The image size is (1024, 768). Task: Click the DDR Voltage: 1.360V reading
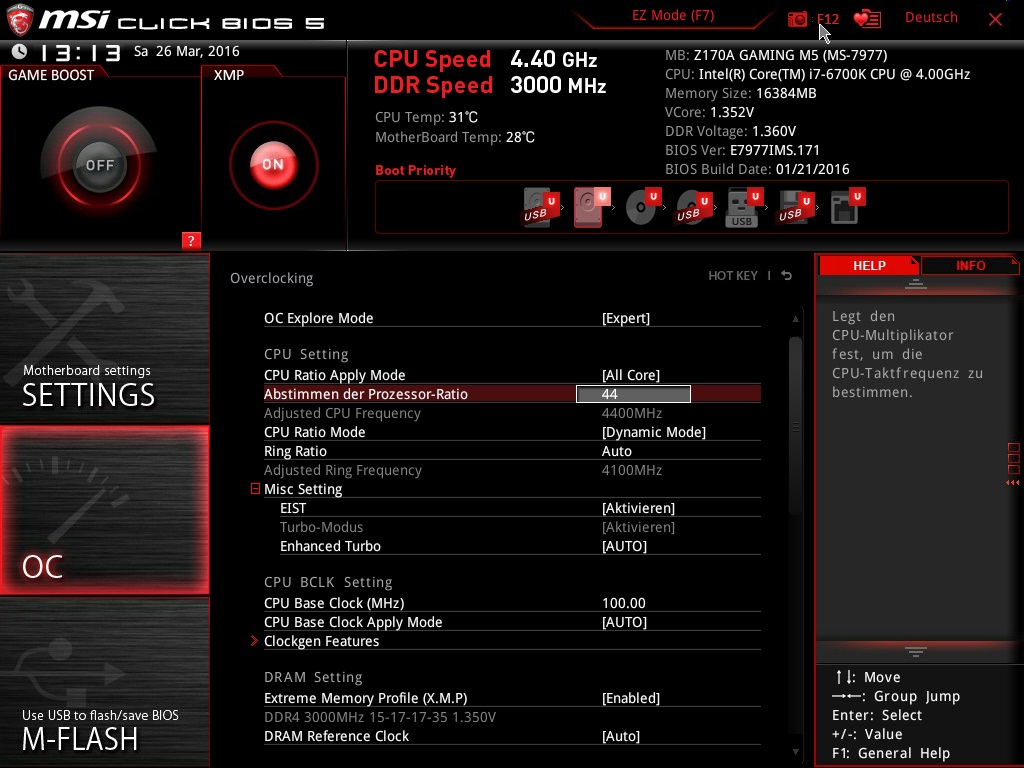(730, 131)
